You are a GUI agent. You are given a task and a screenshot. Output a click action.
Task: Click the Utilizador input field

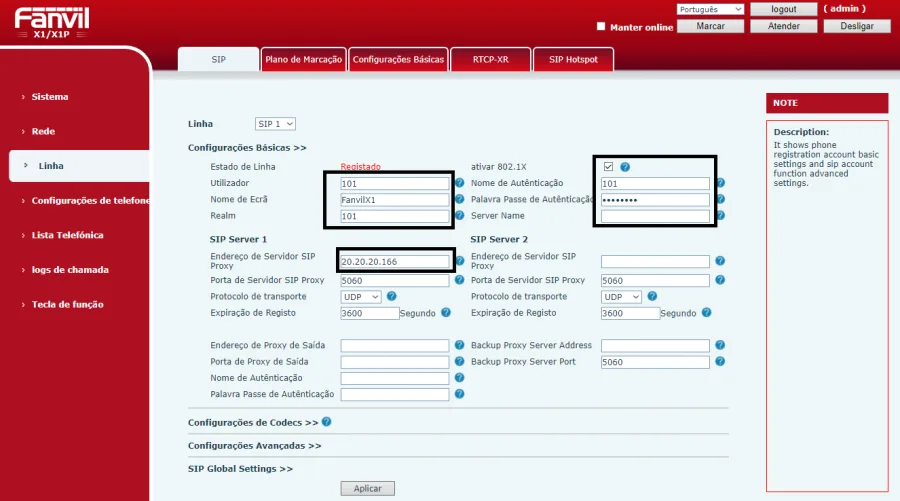[394, 184]
